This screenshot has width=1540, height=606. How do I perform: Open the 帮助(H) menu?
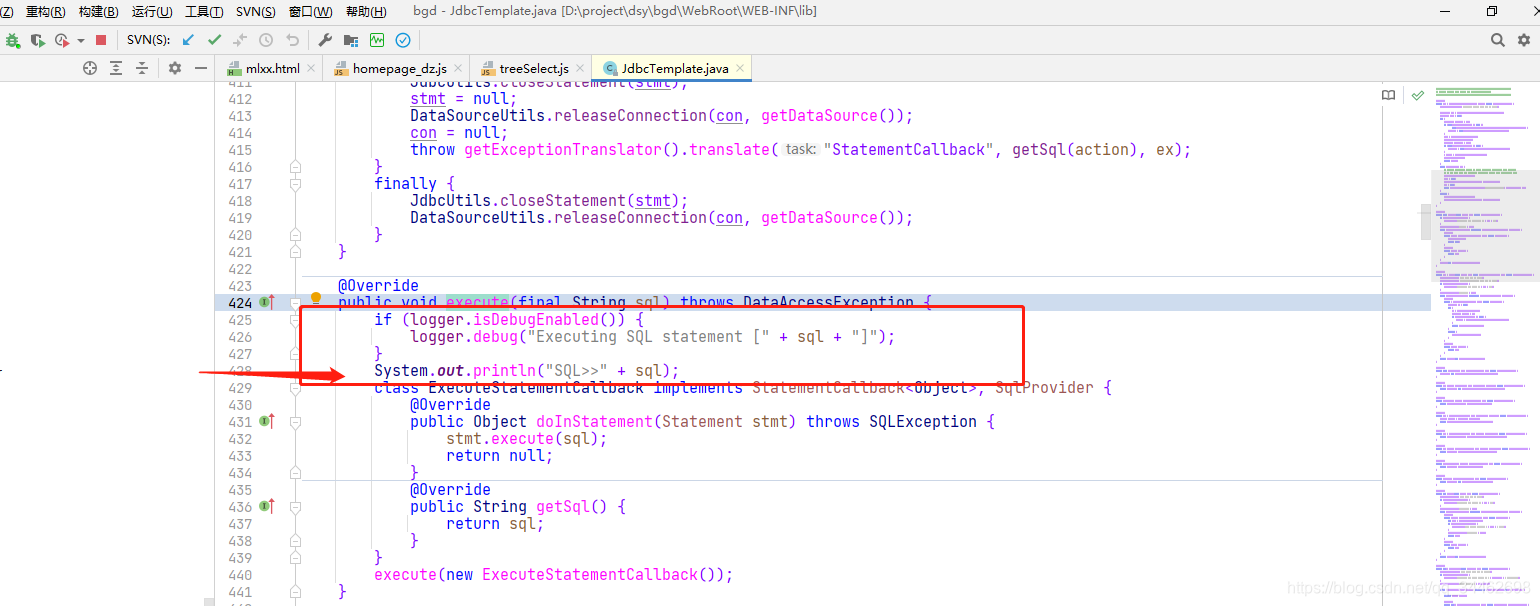point(366,12)
